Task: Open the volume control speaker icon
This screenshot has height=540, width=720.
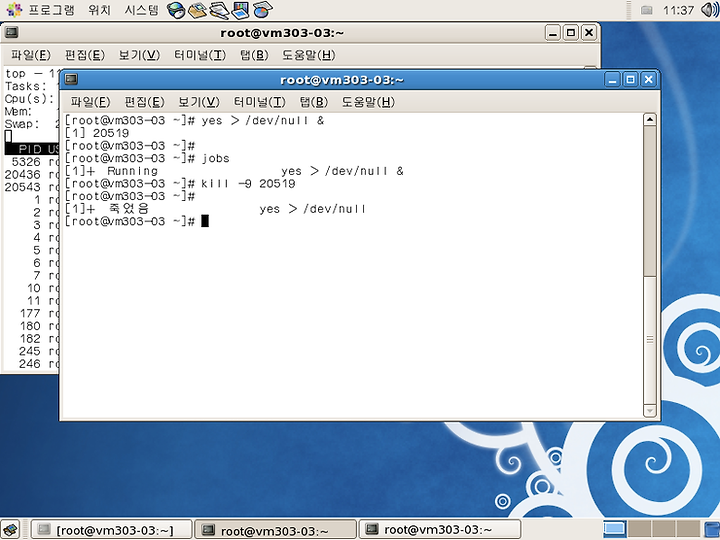Action: [x=710, y=10]
